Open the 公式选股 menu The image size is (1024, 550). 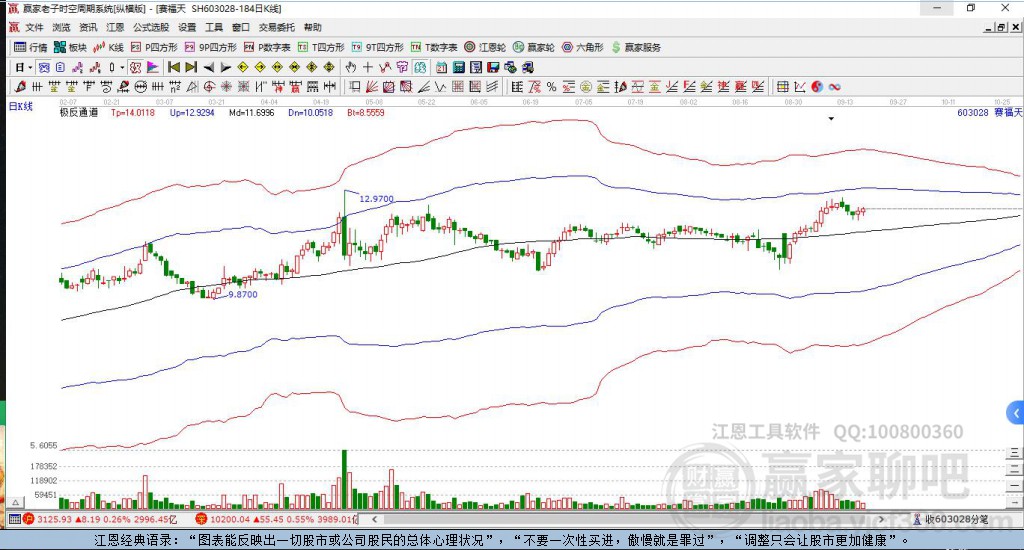click(151, 27)
